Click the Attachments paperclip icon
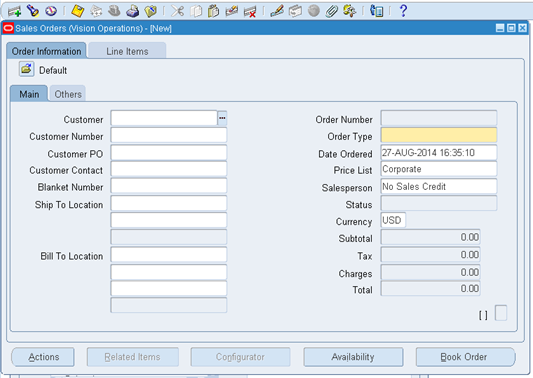This screenshot has height=378, width=533. click(x=331, y=11)
